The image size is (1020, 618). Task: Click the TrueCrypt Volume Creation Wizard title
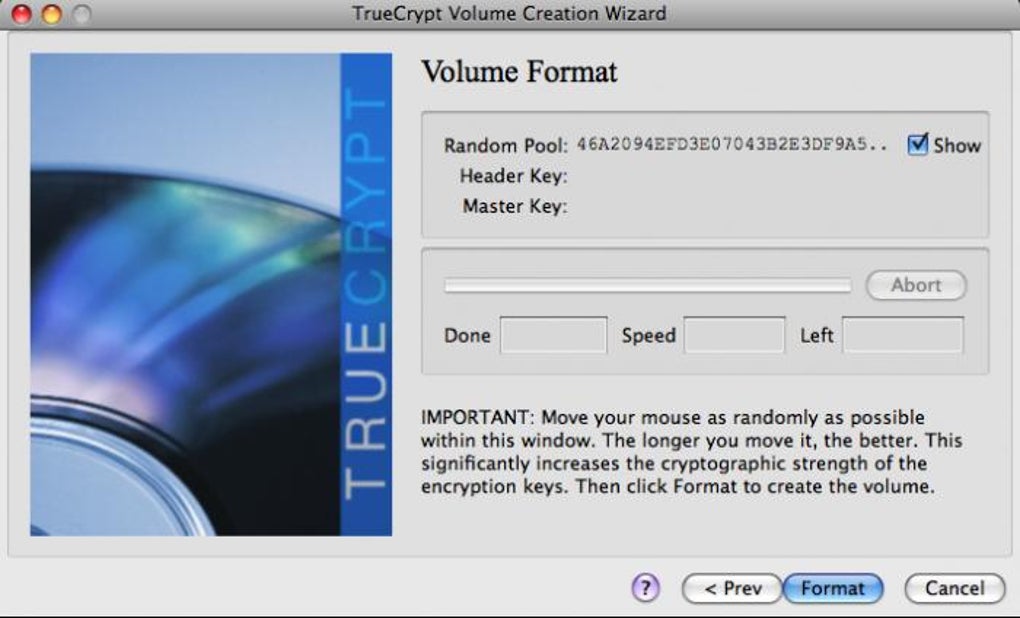(509, 13)
